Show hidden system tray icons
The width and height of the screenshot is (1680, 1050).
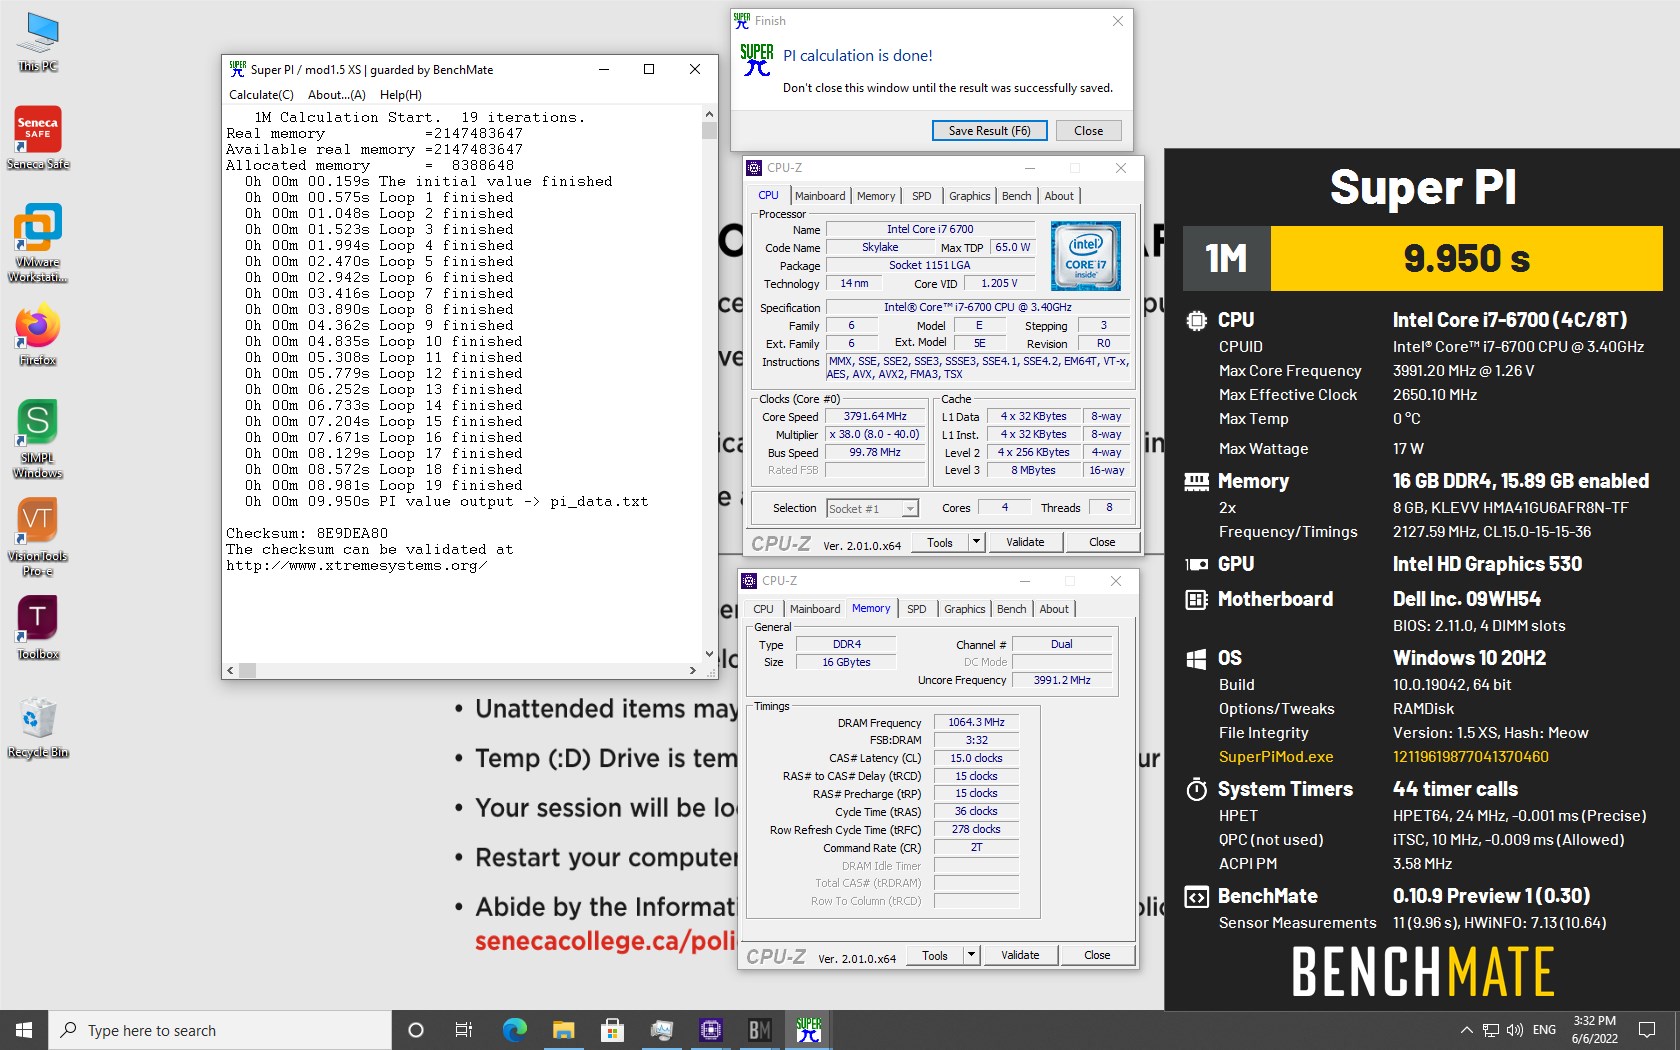click(x=1466, y=1030)
